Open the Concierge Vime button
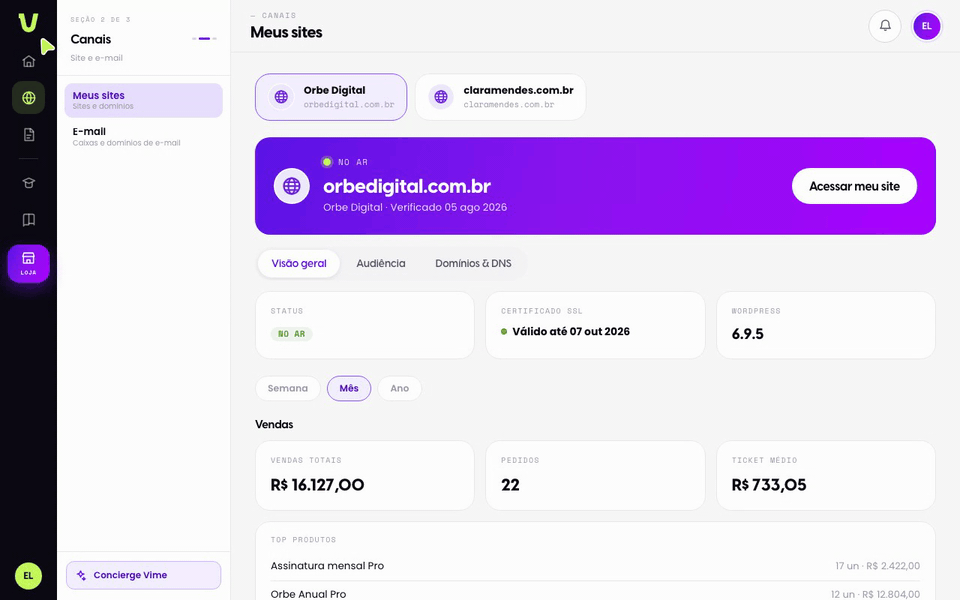960x600 pixels. coord(143,576)
